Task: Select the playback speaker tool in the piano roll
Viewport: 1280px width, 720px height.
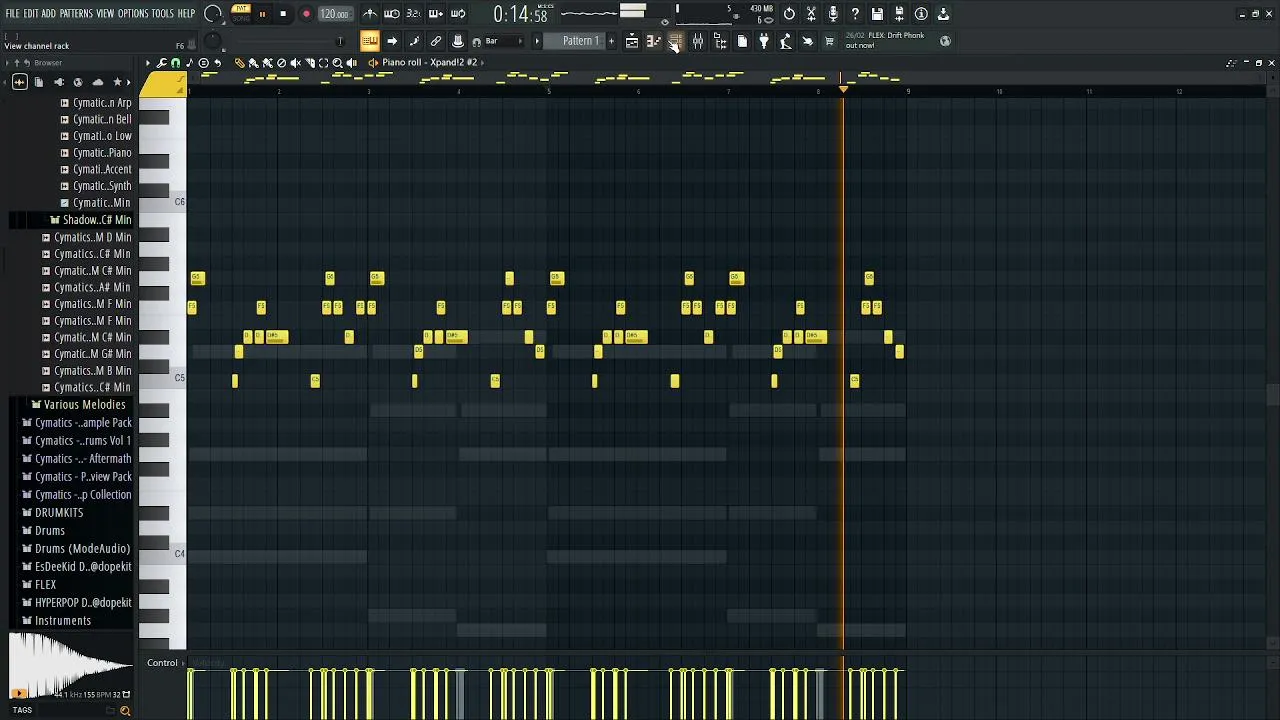Action: click(x=351, y=63)
